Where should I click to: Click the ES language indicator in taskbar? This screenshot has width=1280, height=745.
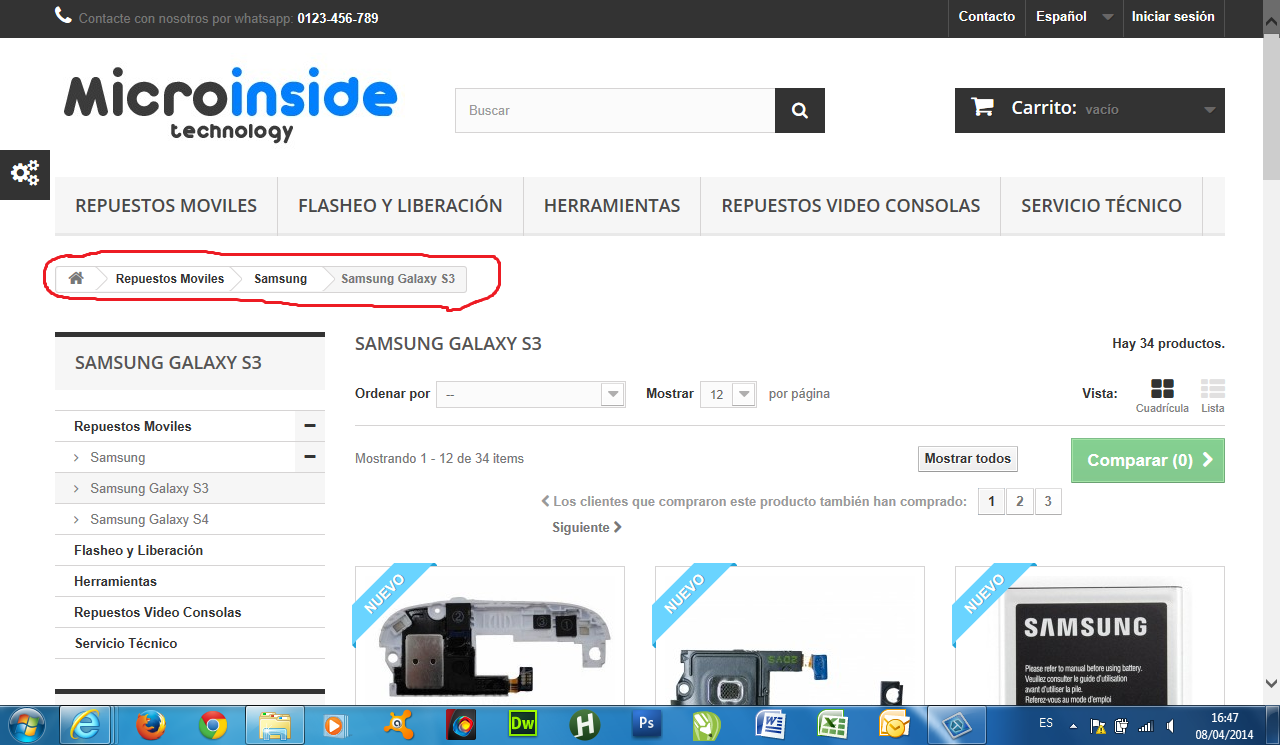tap(1046, 723)
